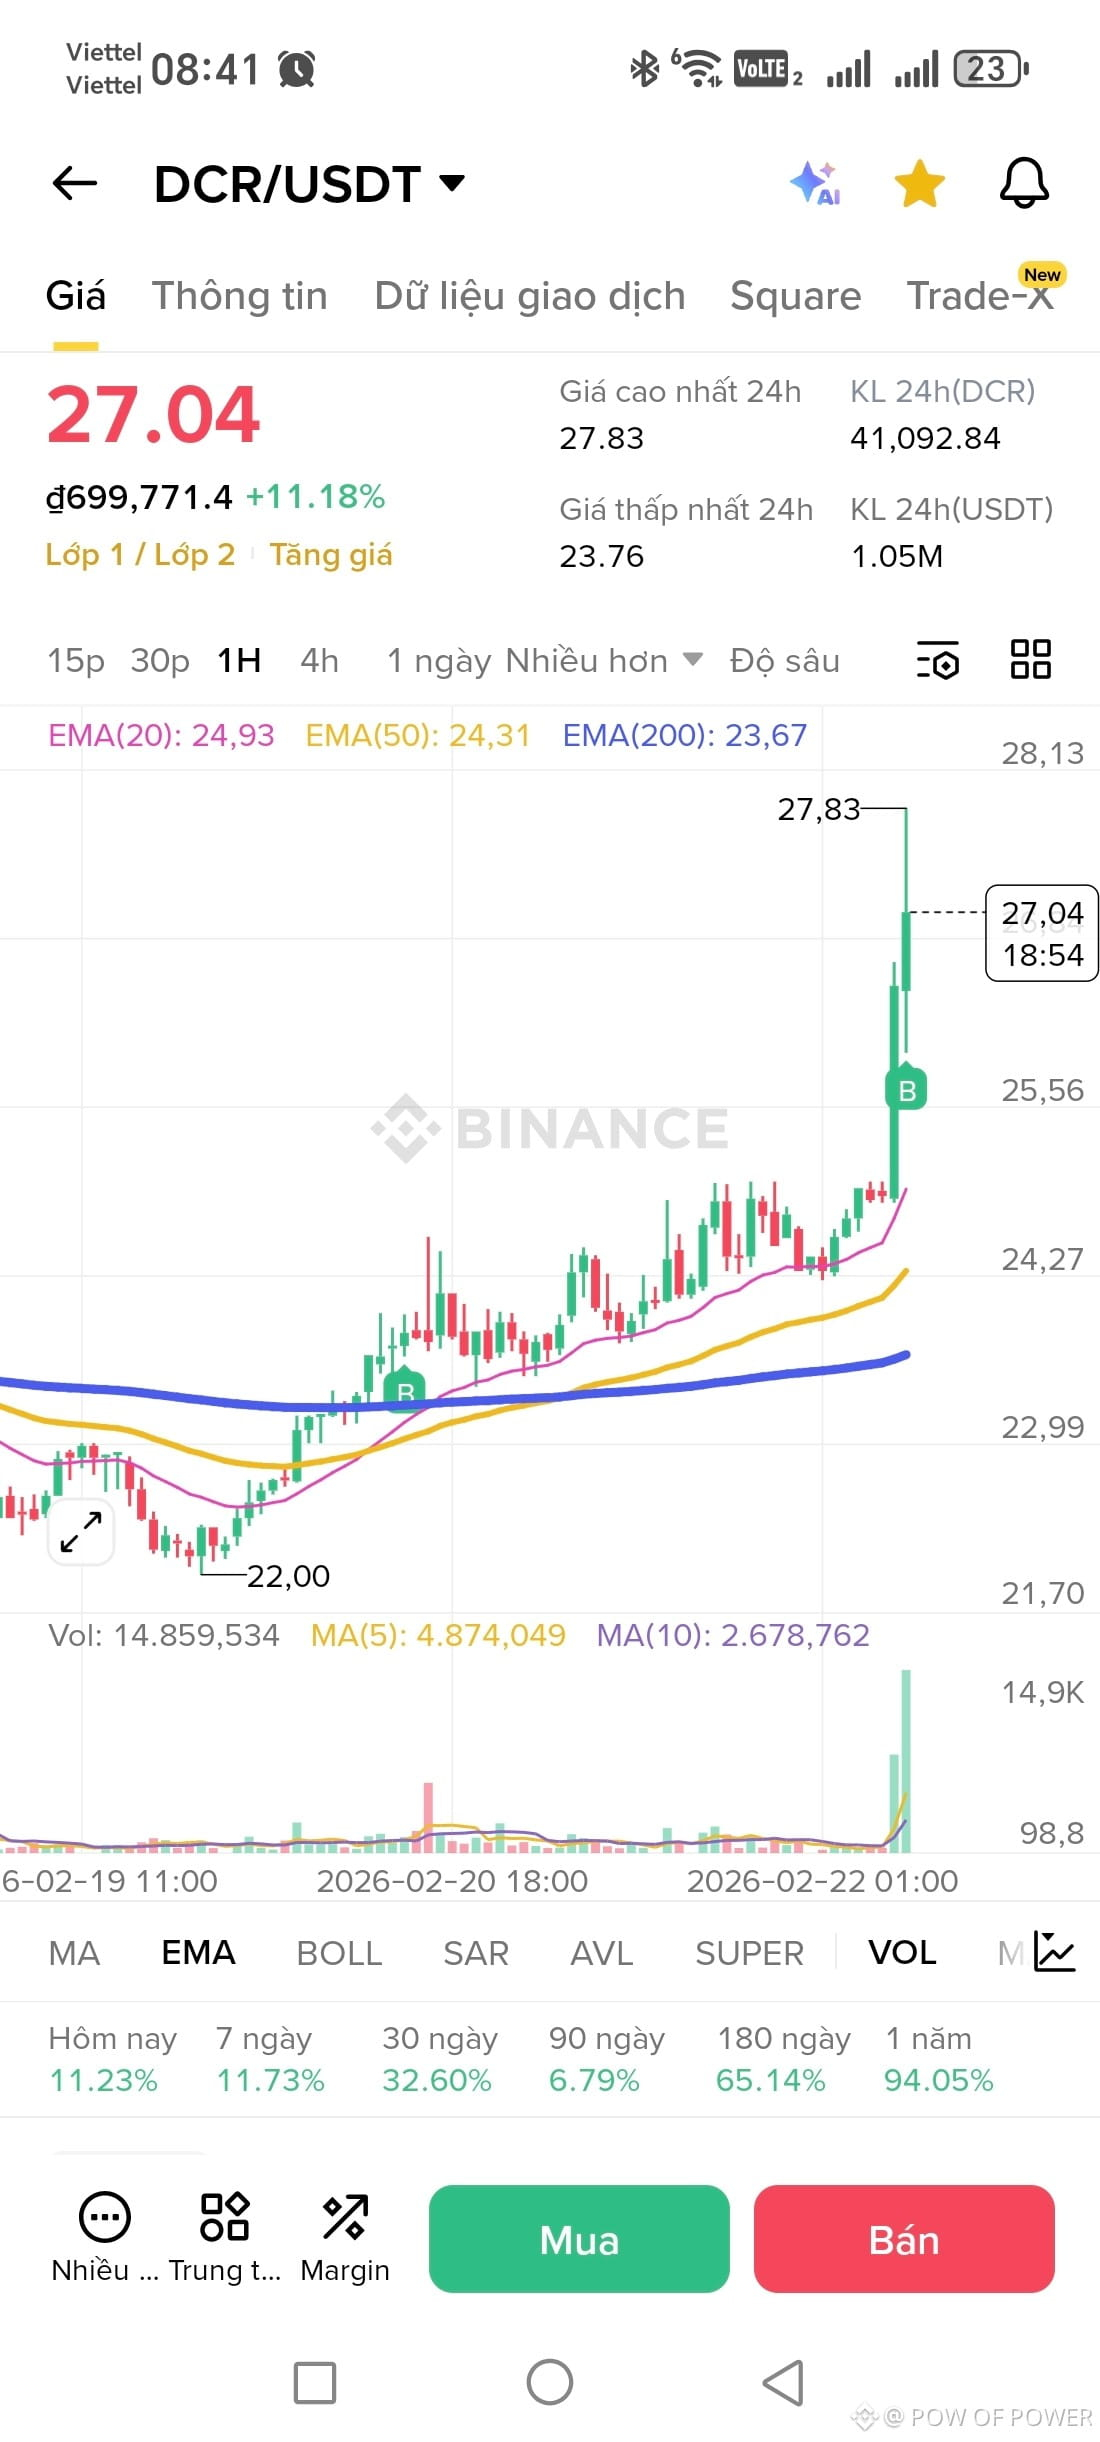Tap the Vol: 14.859,534 label
The height and width of the screenshot is (2442, 1100).
pyautogui.click(x=164, y=1635)
